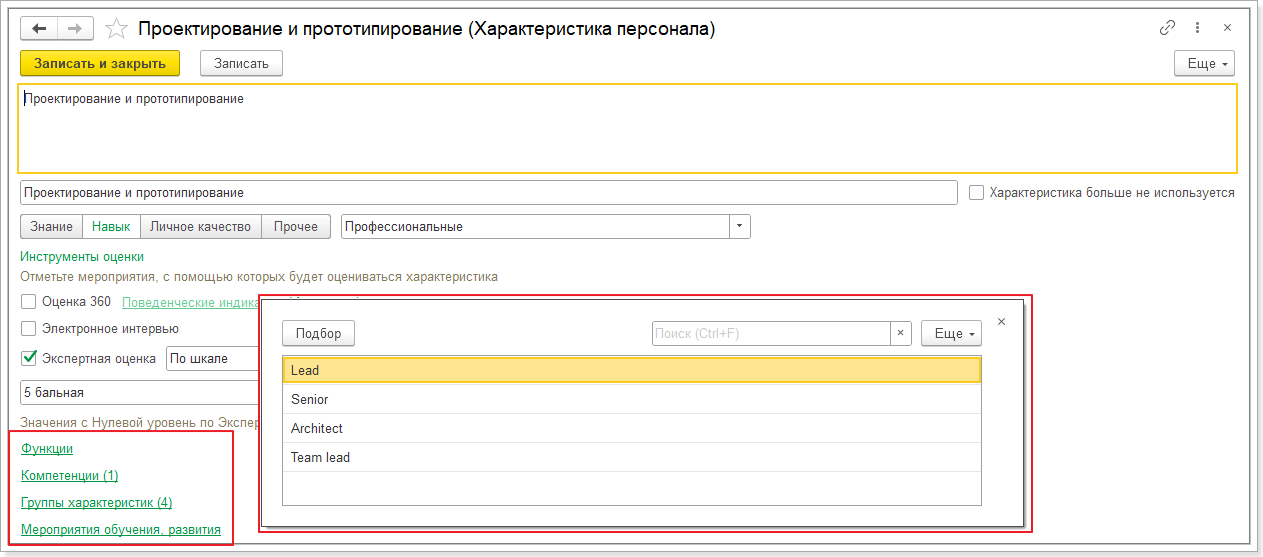
Task: Expand the Профессиональные dropdown list
Action: pyautogui.click(x=740, y=227)
